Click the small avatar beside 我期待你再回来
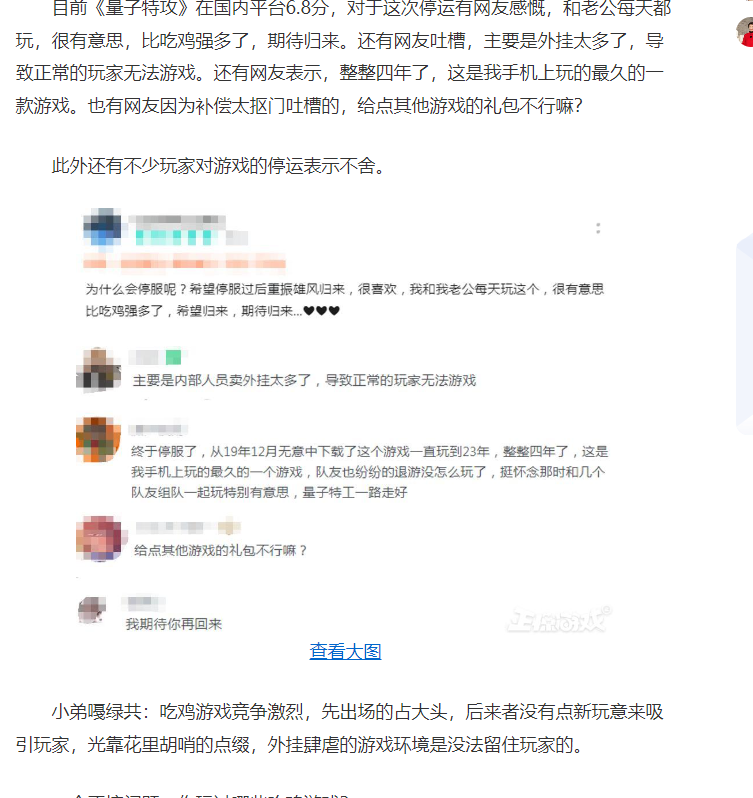753x798 pixels. coord(92,610)
